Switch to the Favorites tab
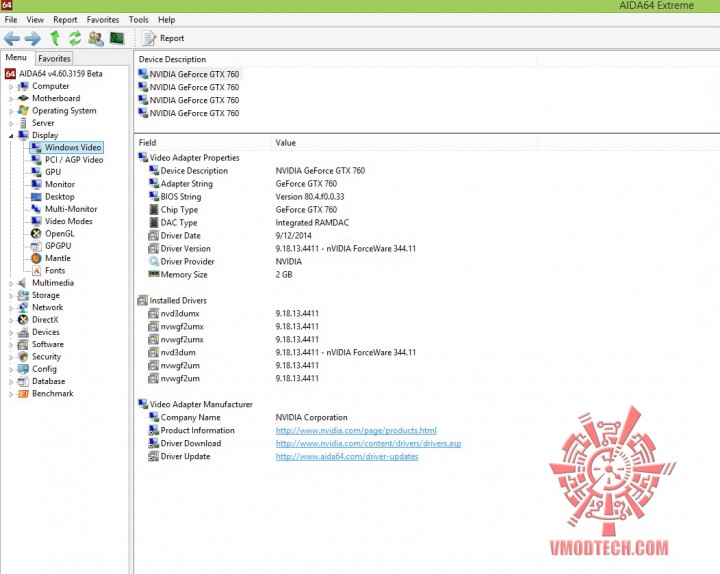The image size is (720, 574). pos(54,58)
